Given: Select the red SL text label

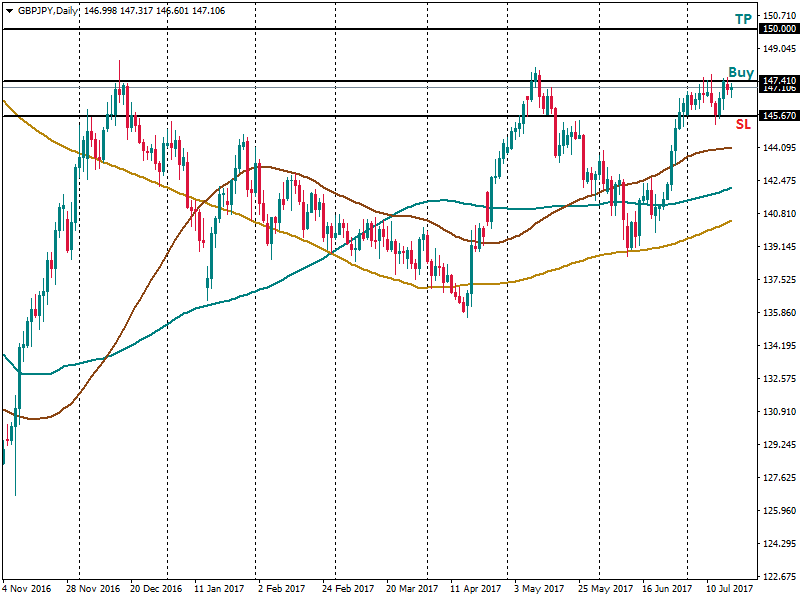Looking at the screenshot, I should click(x=743, y=124).
